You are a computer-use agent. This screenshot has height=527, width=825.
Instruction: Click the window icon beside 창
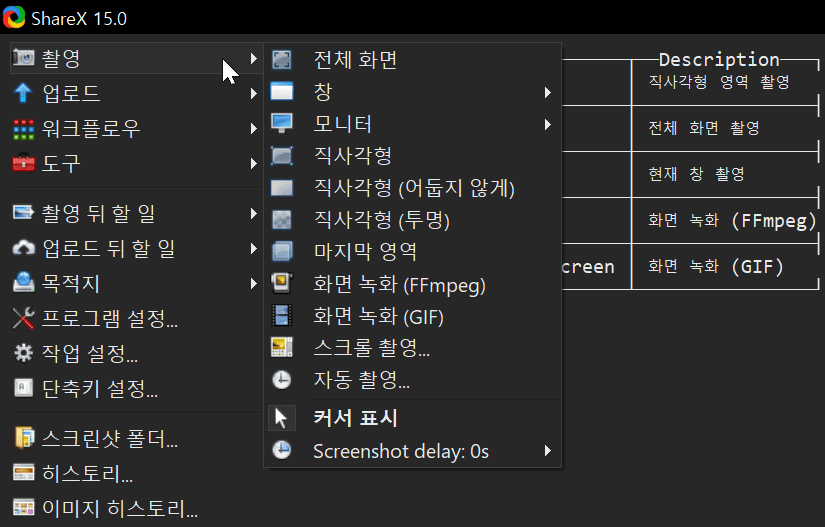tap(281, 92)
